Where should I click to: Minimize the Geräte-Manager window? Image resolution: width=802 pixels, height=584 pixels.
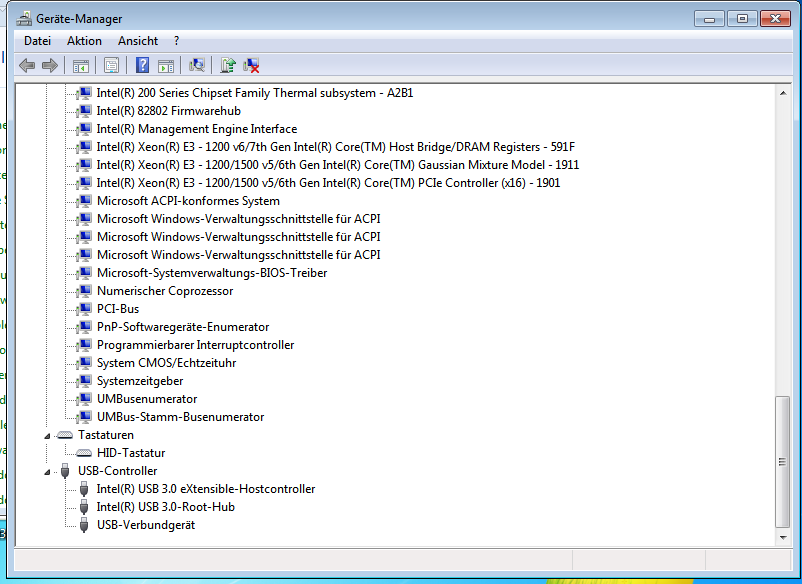tap(709, 19)
